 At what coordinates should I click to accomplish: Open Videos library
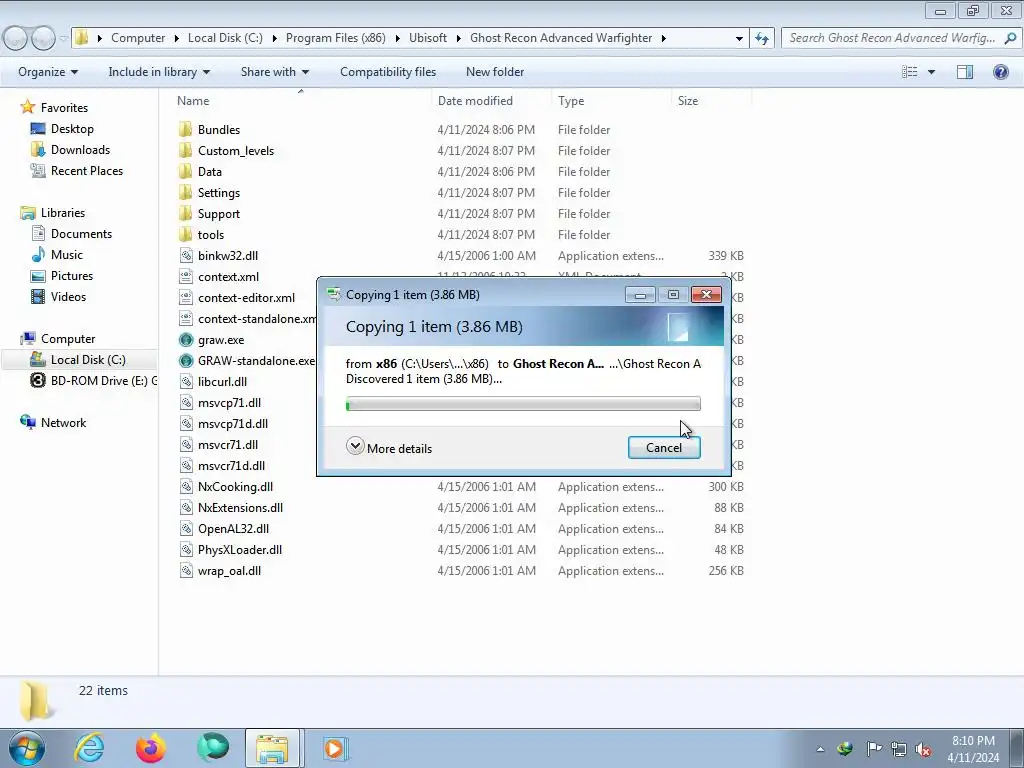tap(69, 296)
